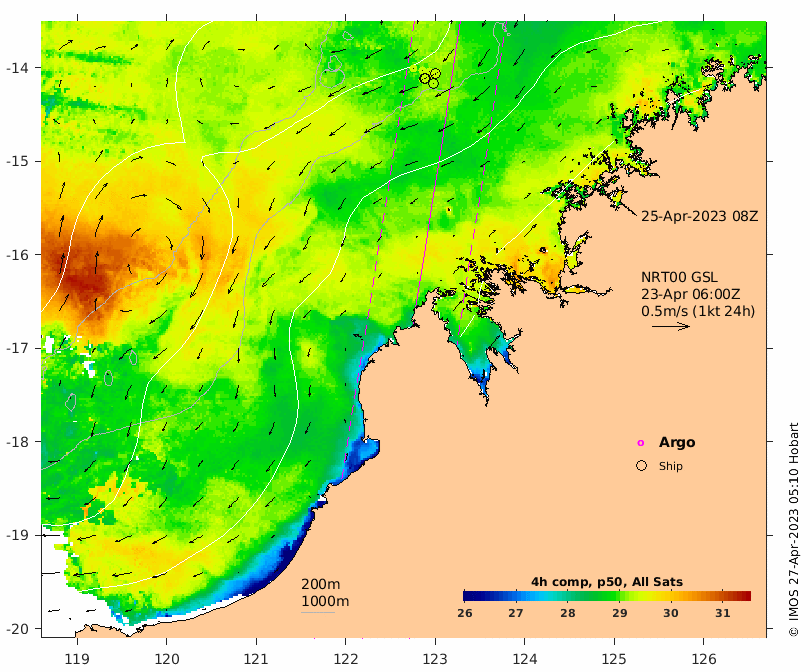Click the grey 1000m legend line sample
Screen dimensions: 810x672
point(318,613)
